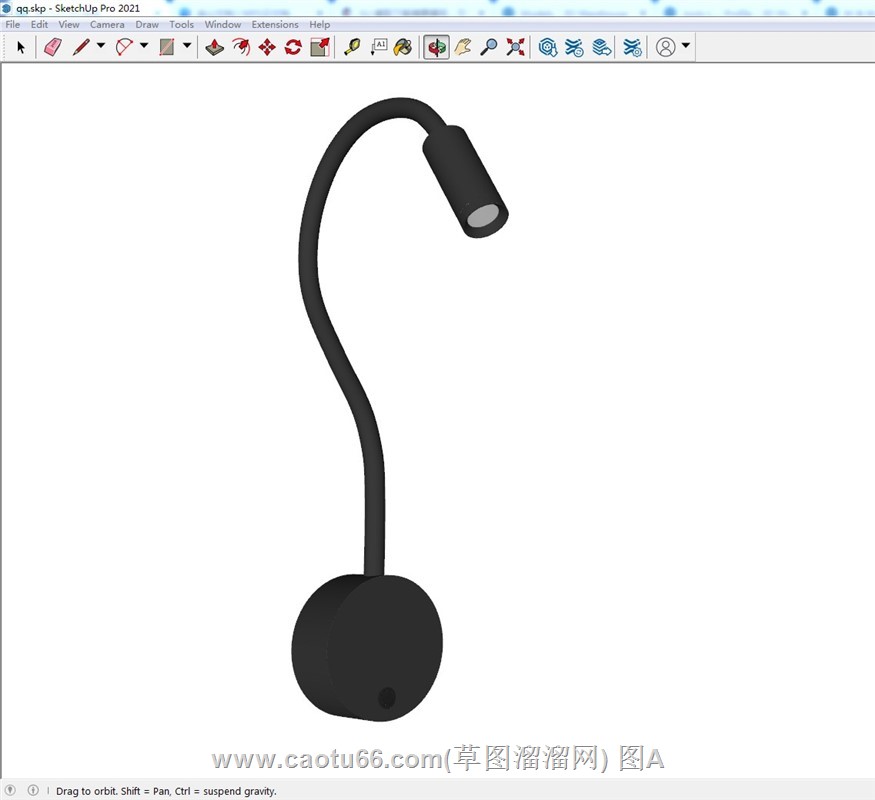Select the Move tool
875x800 pixels.
click(x=267, y=47)
